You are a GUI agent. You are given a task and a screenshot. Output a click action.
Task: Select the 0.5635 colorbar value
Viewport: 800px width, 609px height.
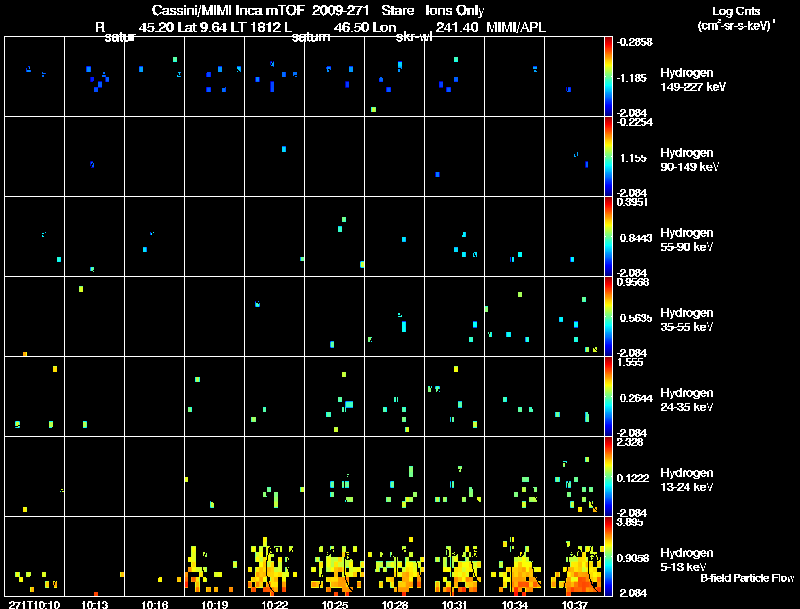point(636,318)
